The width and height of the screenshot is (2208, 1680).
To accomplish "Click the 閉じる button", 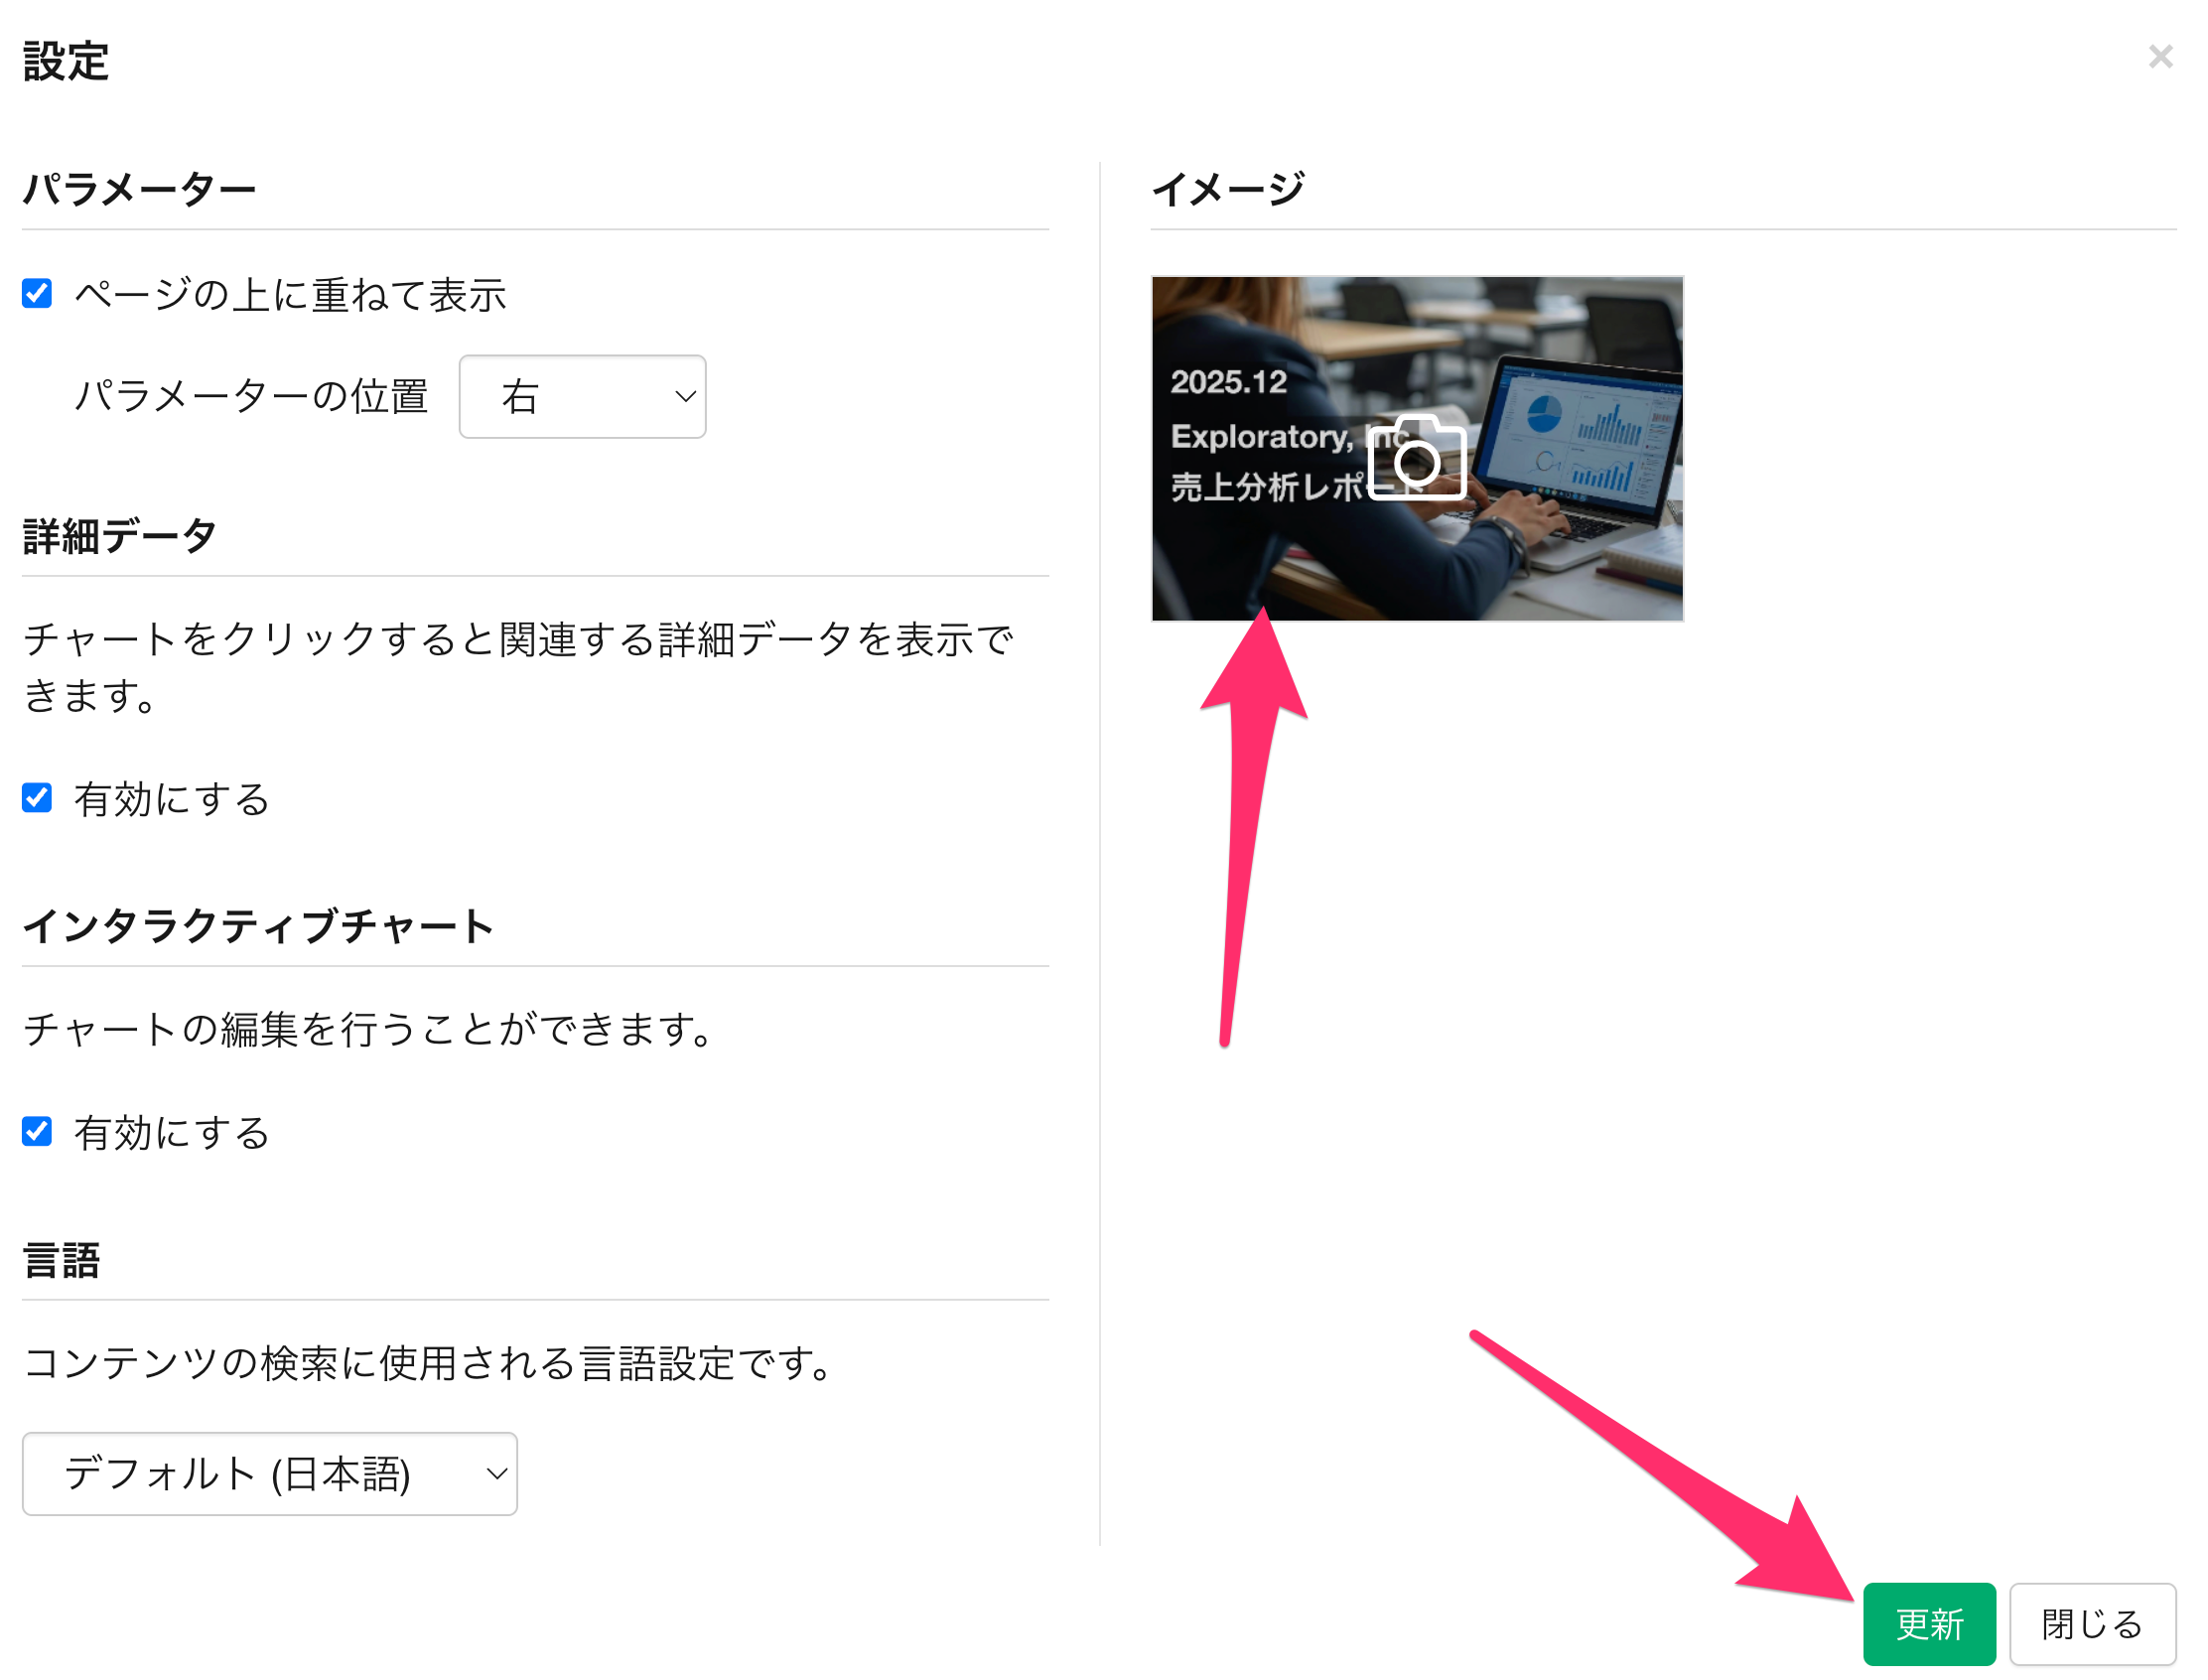I will click(x=2091, y=1624).
